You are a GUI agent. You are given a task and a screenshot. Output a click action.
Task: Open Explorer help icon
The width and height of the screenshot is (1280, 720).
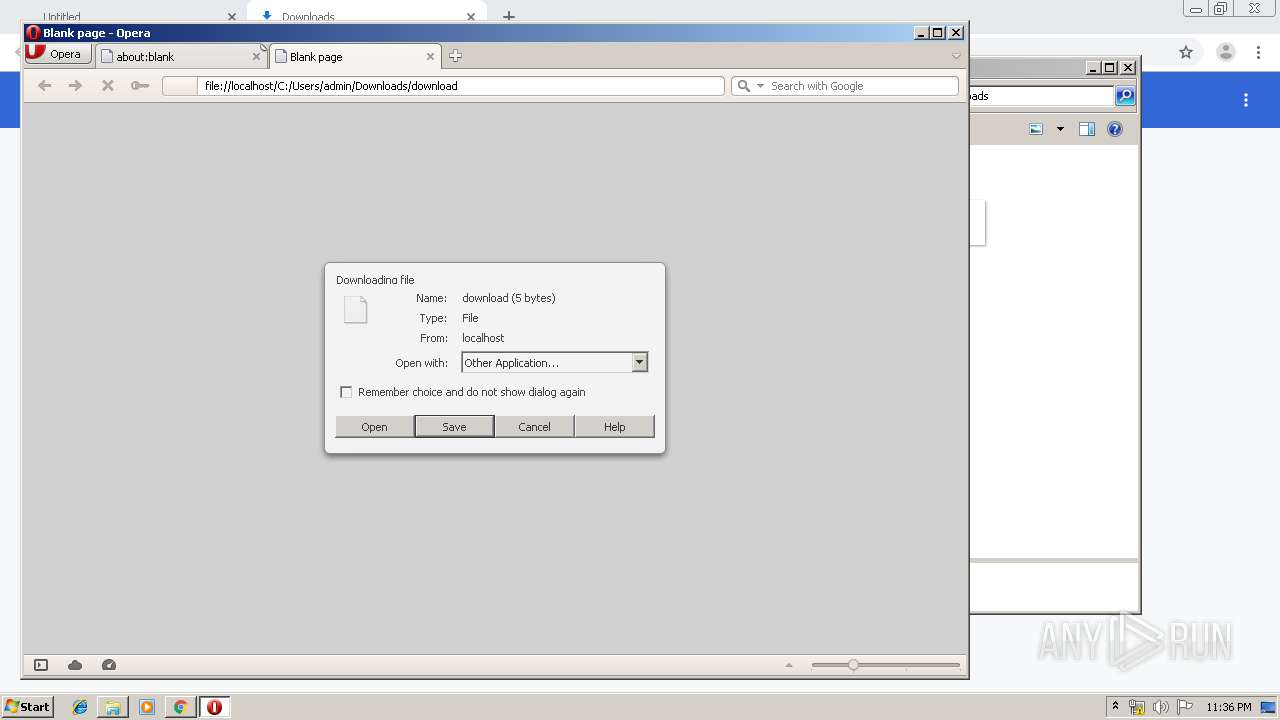coord(1115,129)
